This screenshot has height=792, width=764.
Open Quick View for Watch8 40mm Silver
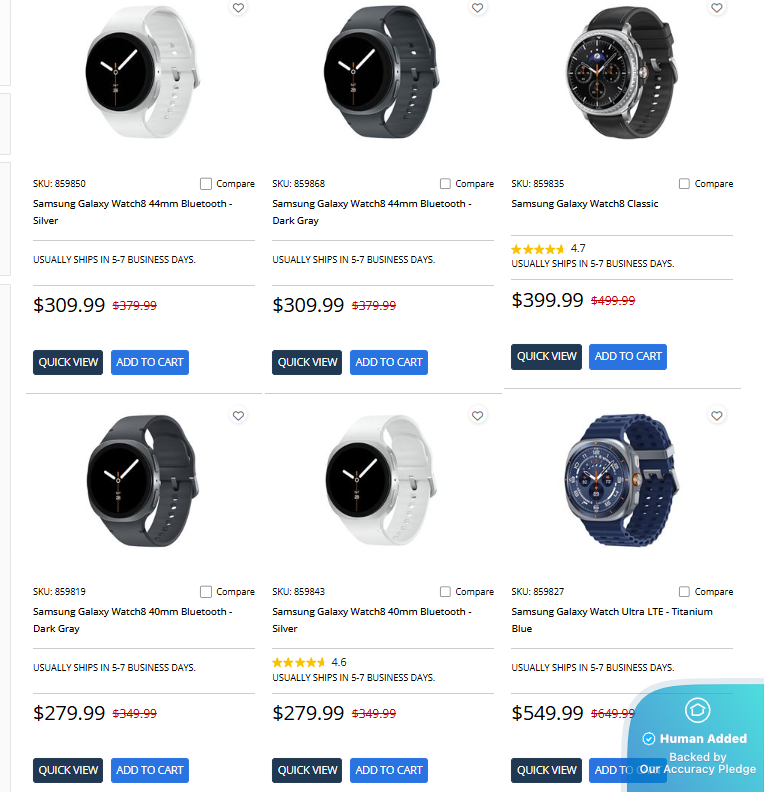307,770
